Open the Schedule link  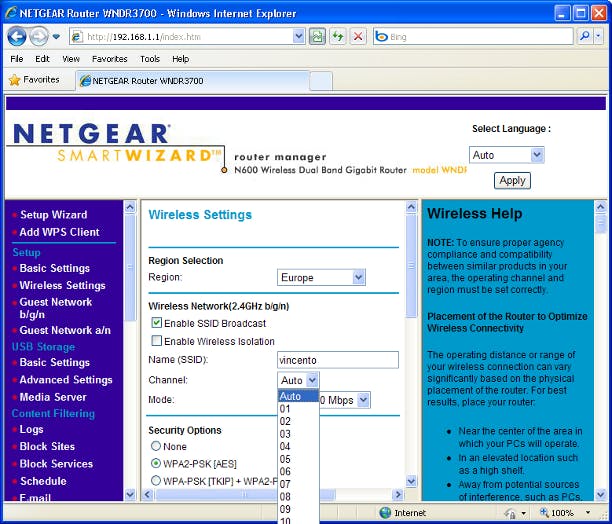pyautogui.click(x=43, y=481)
